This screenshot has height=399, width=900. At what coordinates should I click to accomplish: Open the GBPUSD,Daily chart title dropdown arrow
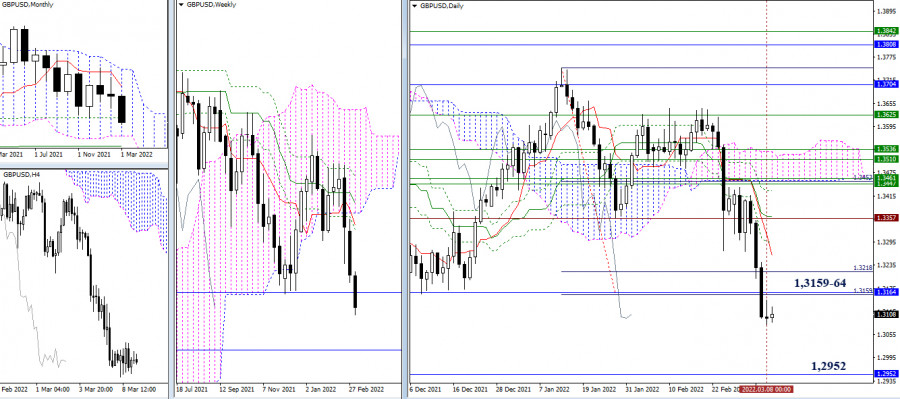tap(416, 6)
